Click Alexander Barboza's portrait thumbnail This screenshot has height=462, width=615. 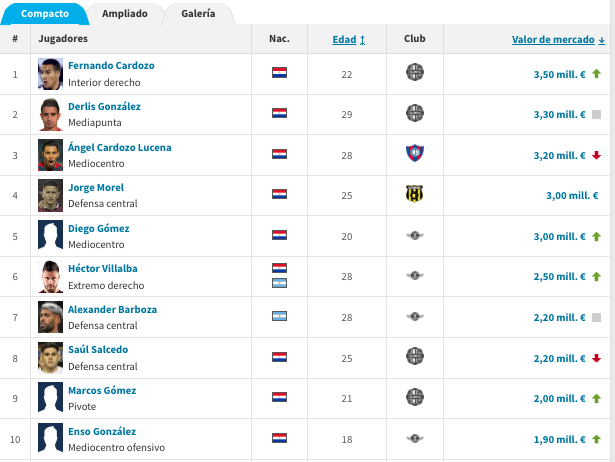pos(50,317)
